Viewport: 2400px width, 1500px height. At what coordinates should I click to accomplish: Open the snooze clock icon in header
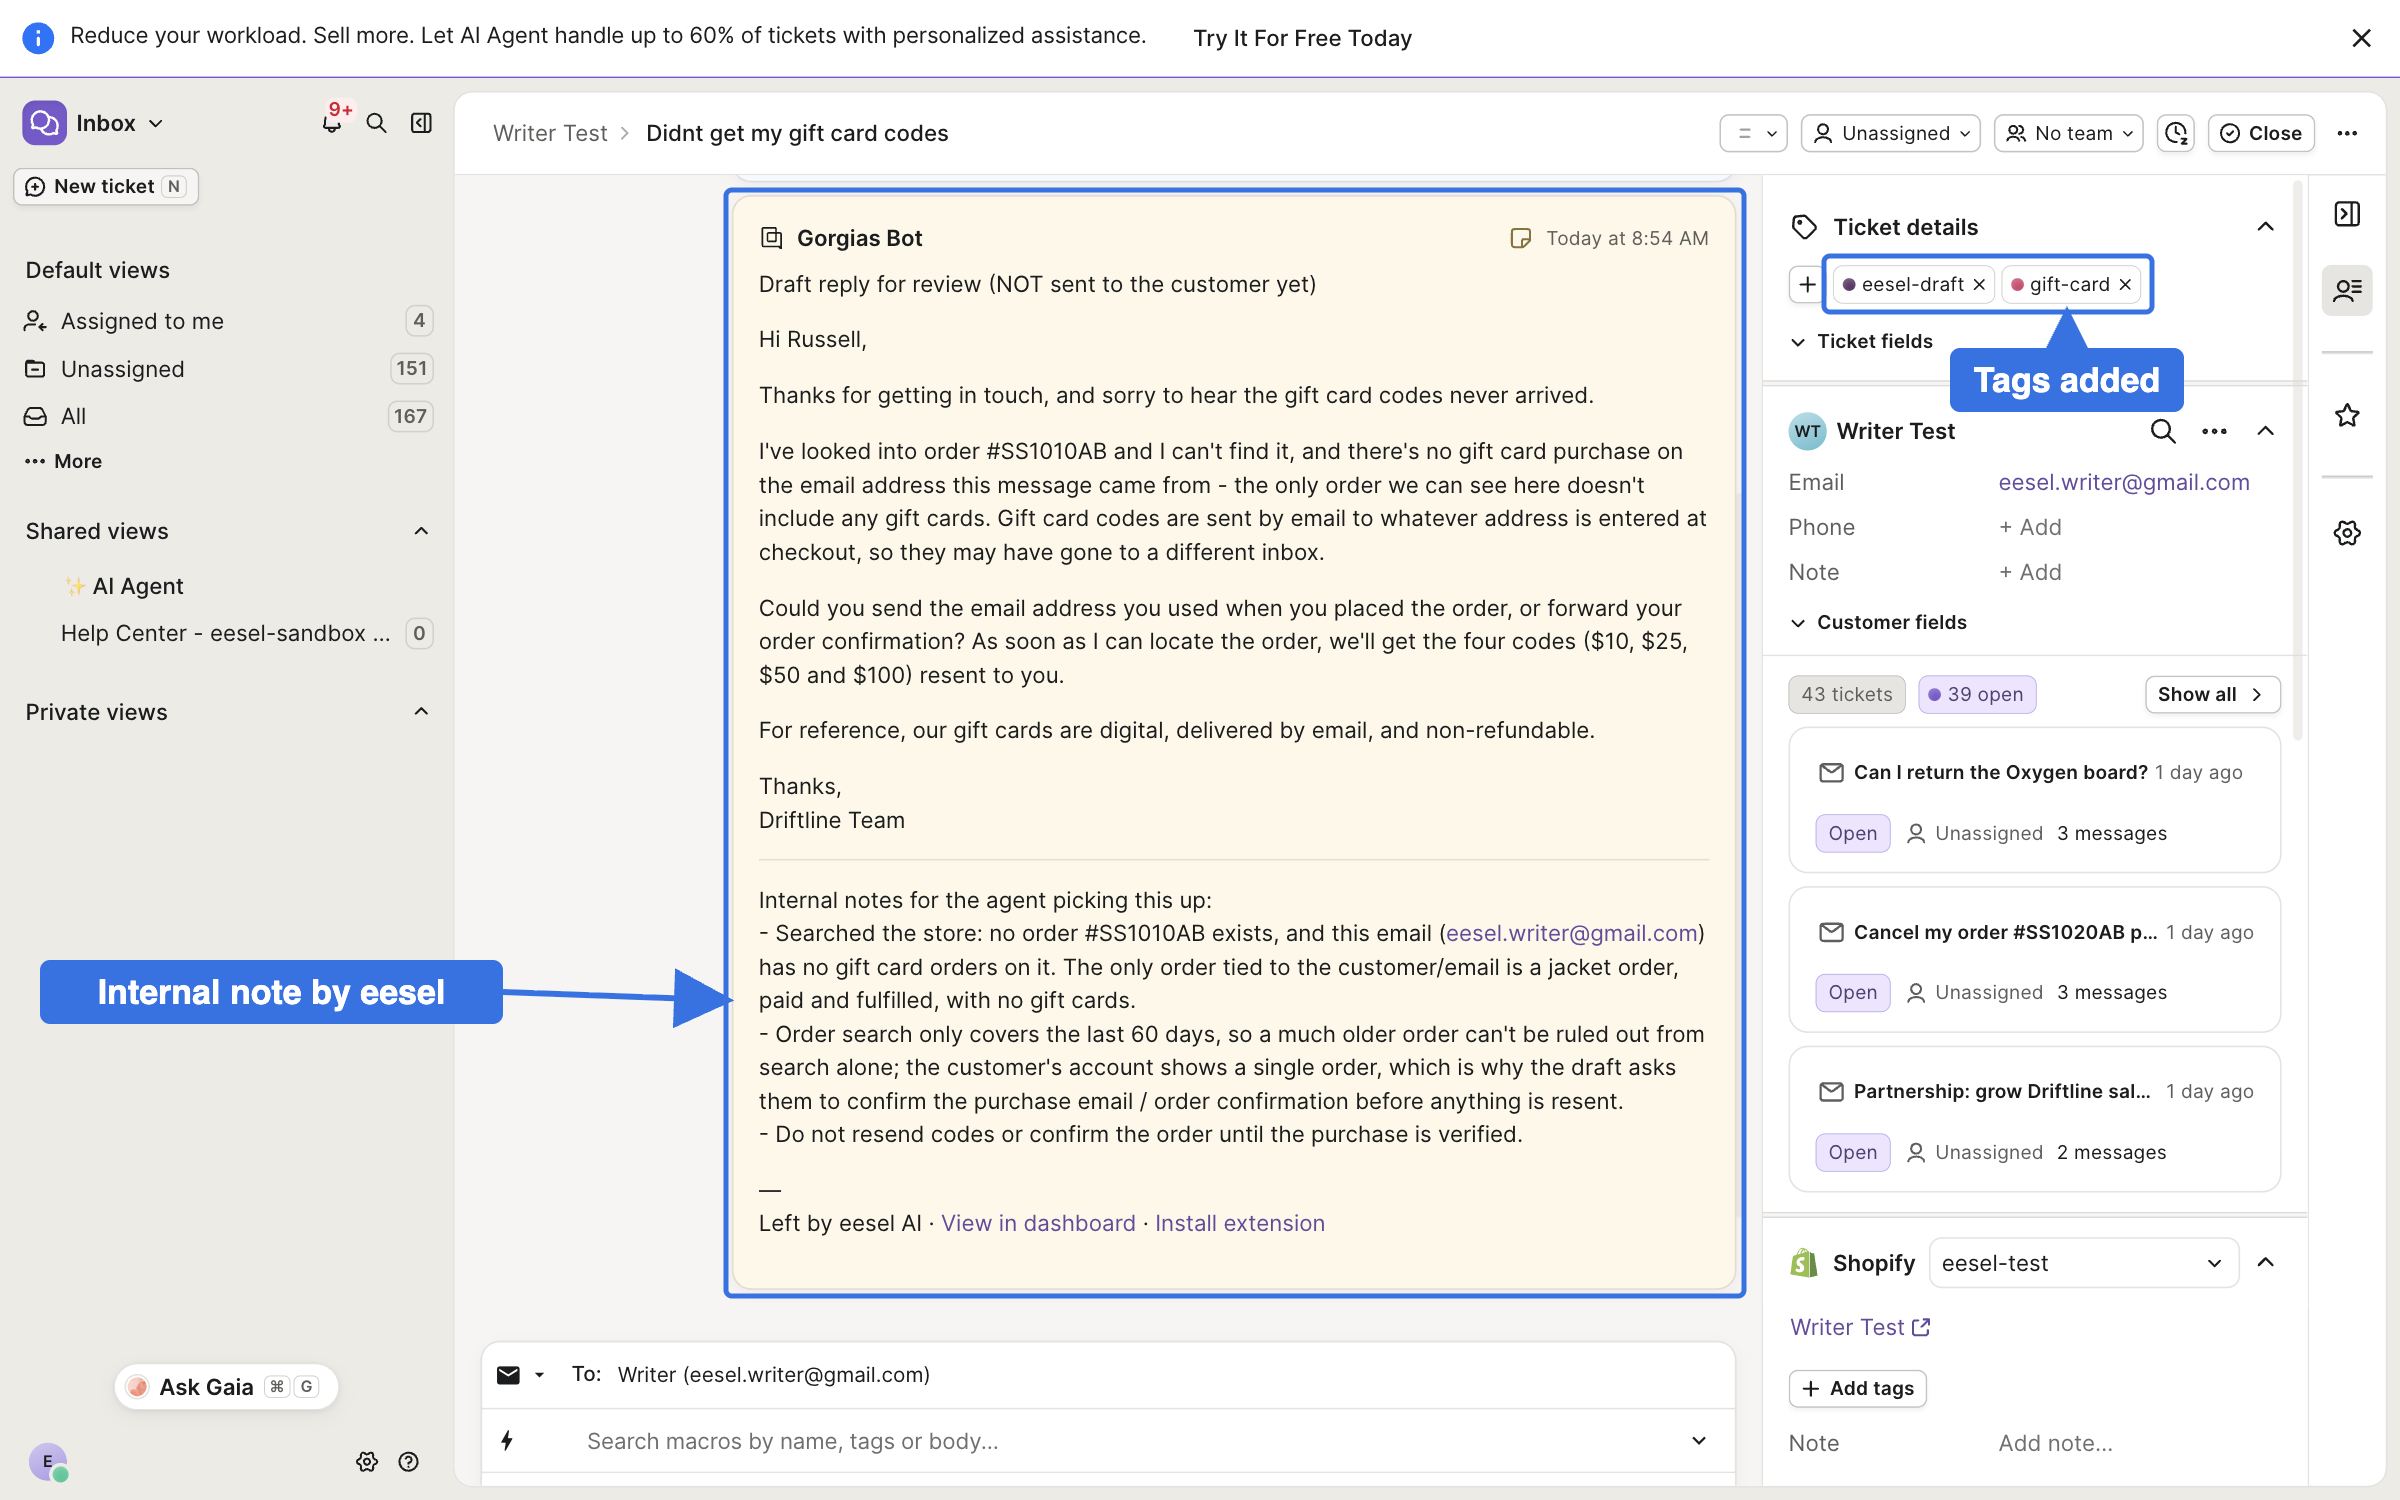tap(2176, 133)
